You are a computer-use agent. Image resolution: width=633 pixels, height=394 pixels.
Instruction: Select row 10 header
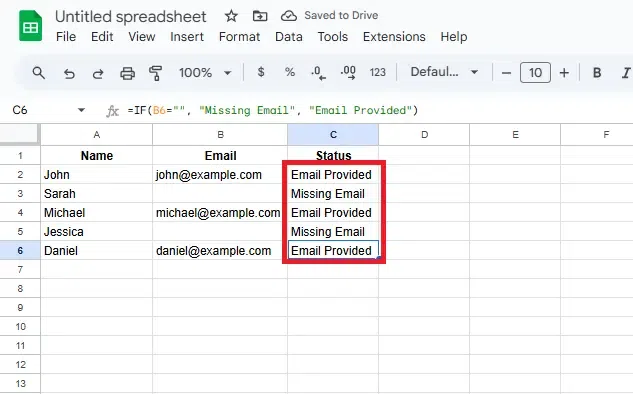click(x=20, y=326)
